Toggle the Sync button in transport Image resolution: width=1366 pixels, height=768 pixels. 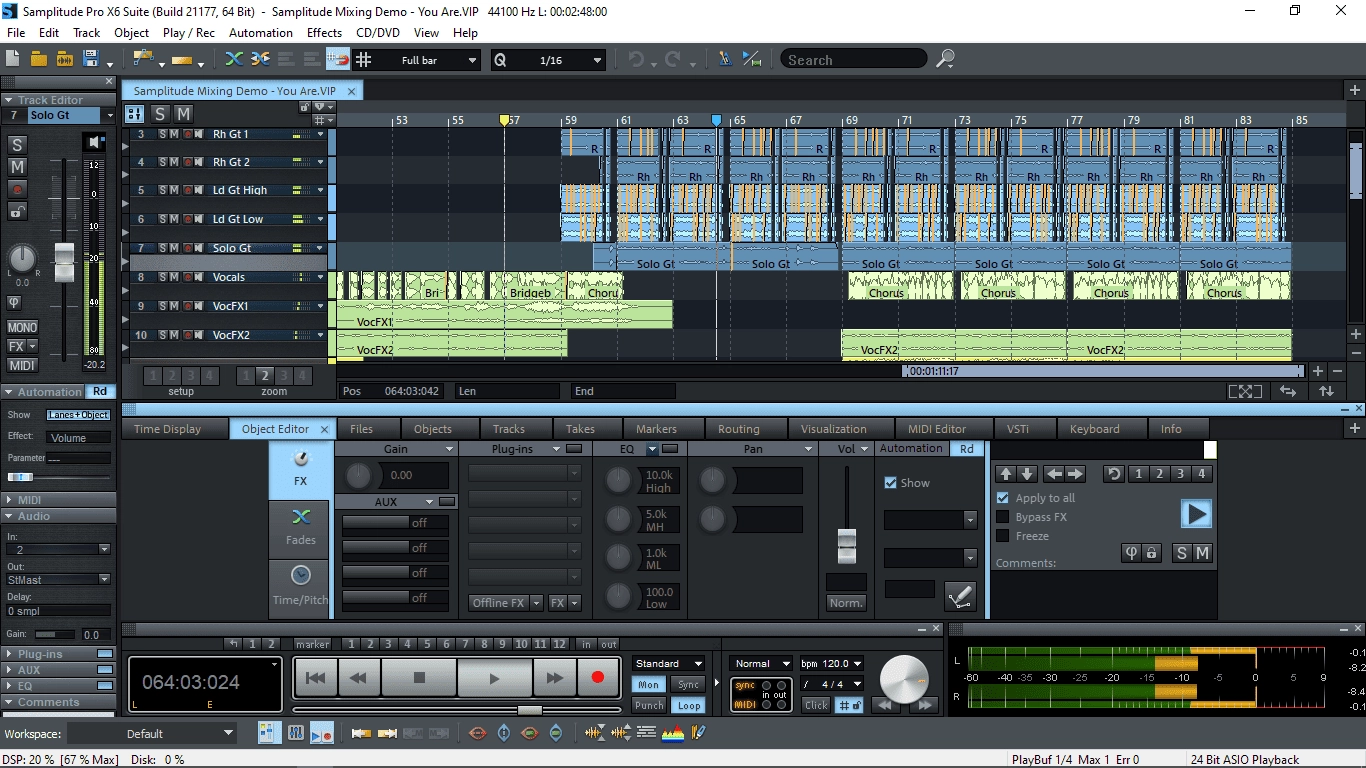[x=688, y=685]
